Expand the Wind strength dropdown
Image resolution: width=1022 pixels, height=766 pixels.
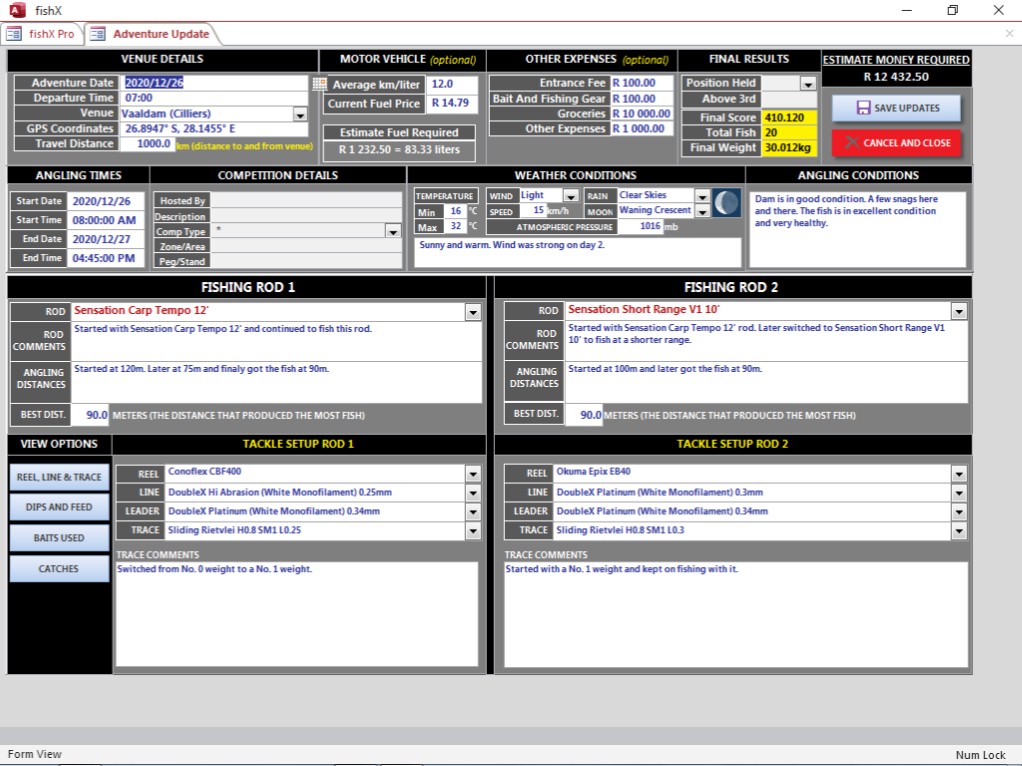[570, 196]
